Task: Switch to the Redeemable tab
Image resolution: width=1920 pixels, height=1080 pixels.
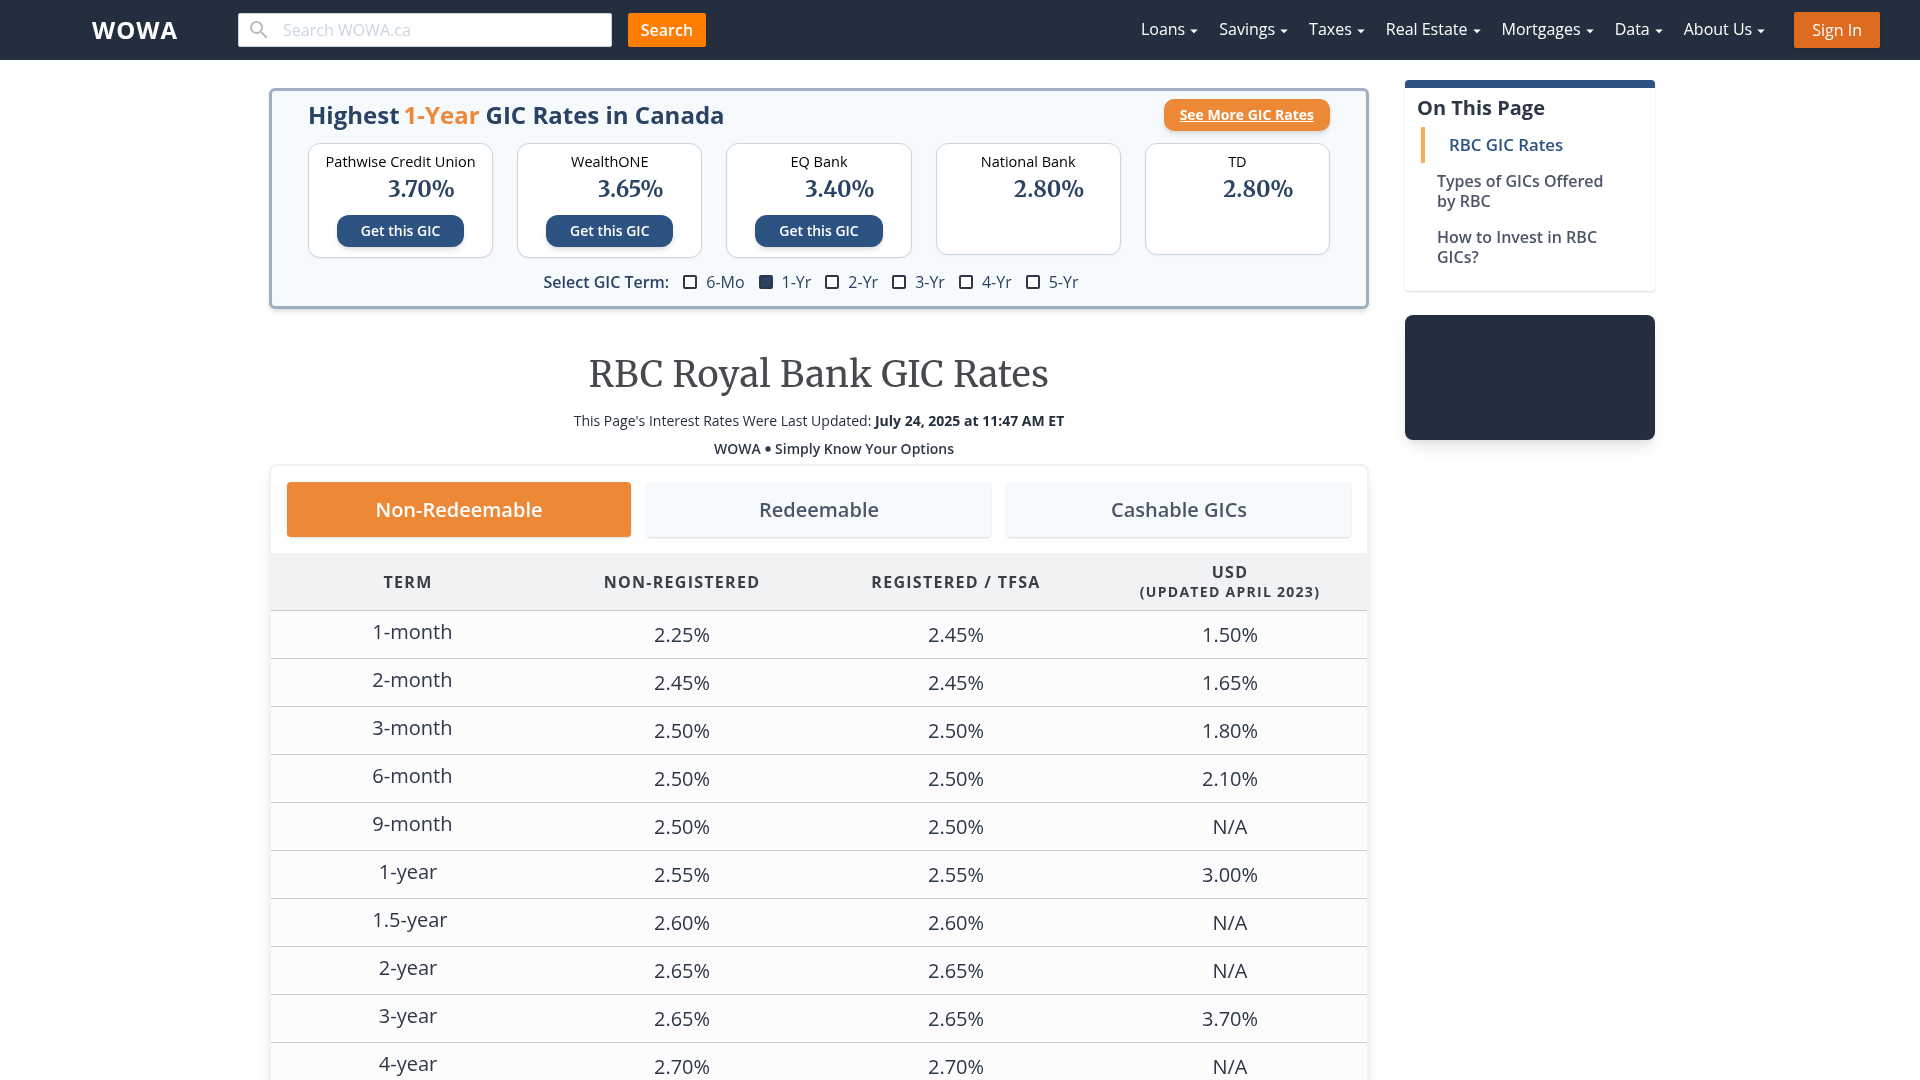Action: pos(819,510)
